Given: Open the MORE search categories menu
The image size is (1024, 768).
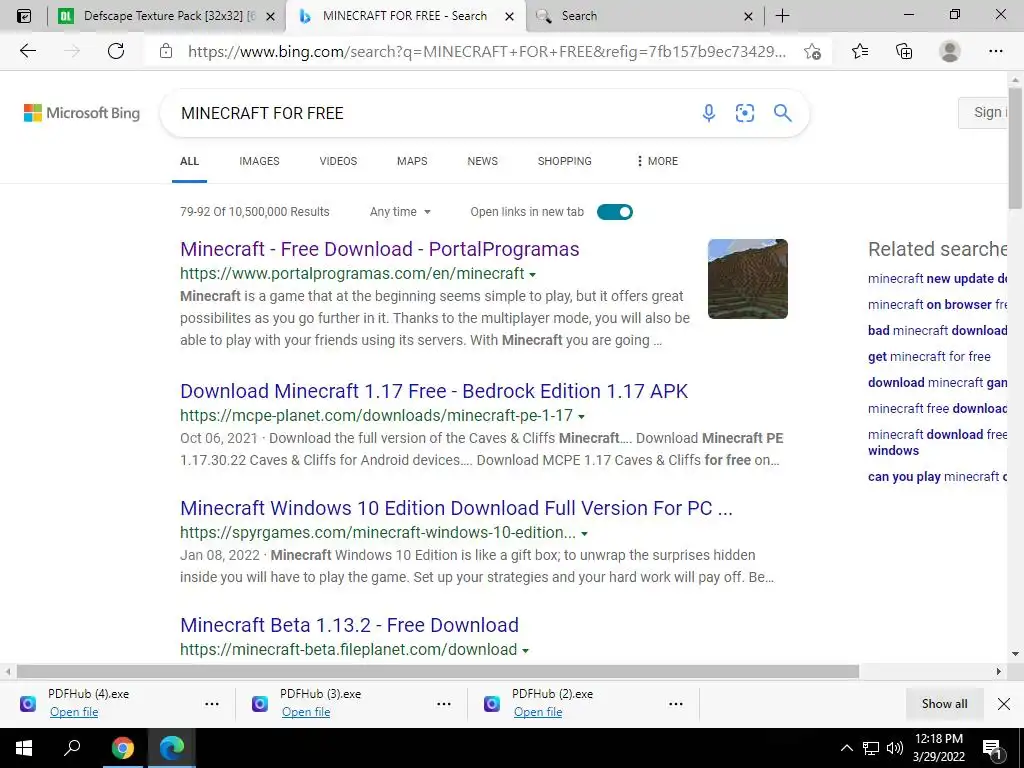Looking at the screenshot, I should coord(657,161).
